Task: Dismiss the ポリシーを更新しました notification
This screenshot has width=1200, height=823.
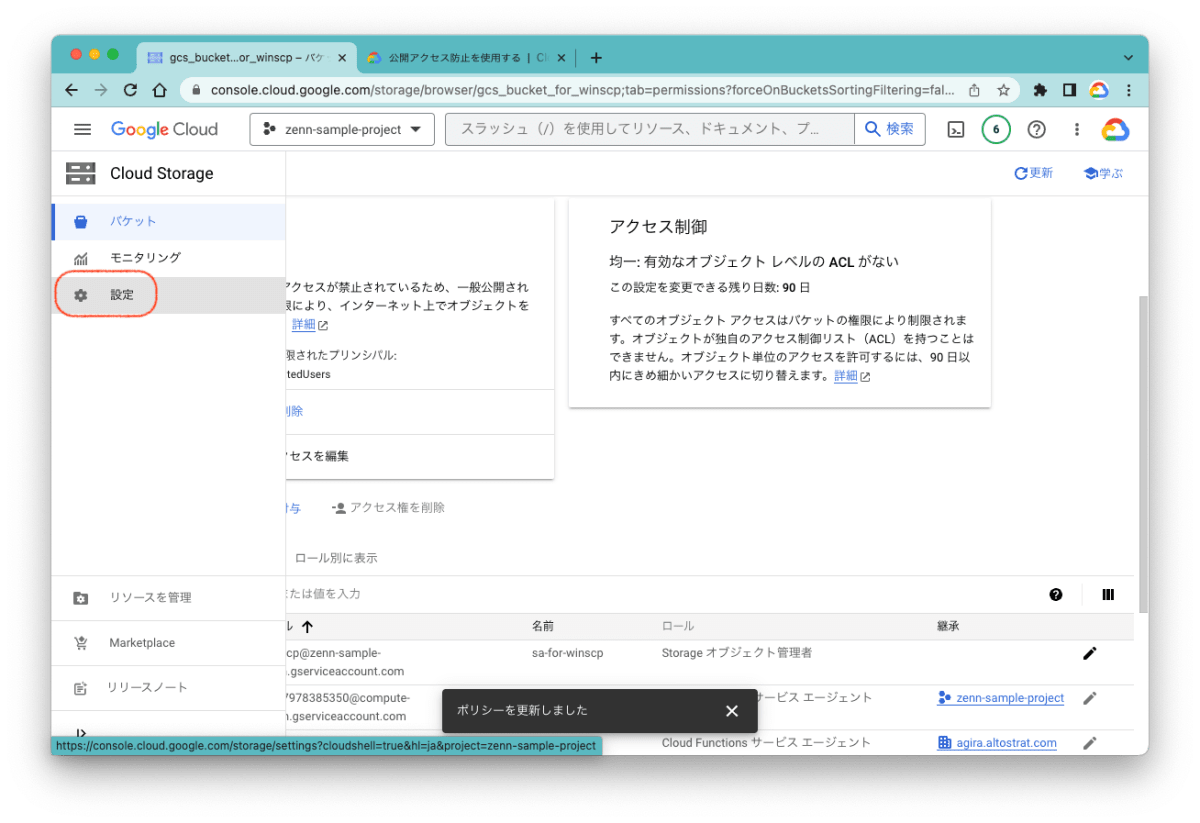Action: click(x=732, y=711)
